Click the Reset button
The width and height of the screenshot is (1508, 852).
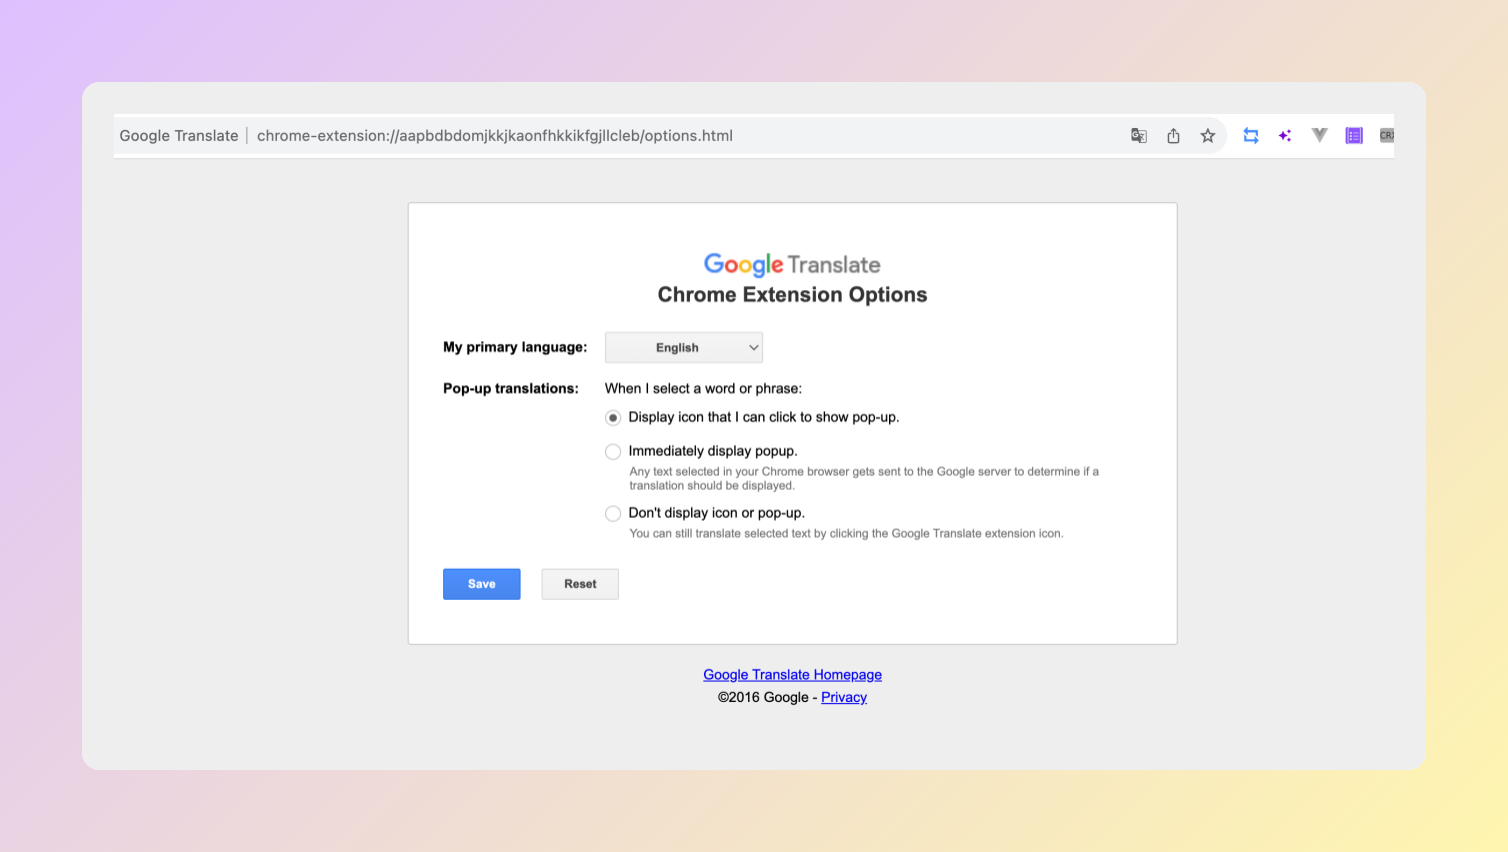[580, 584]
